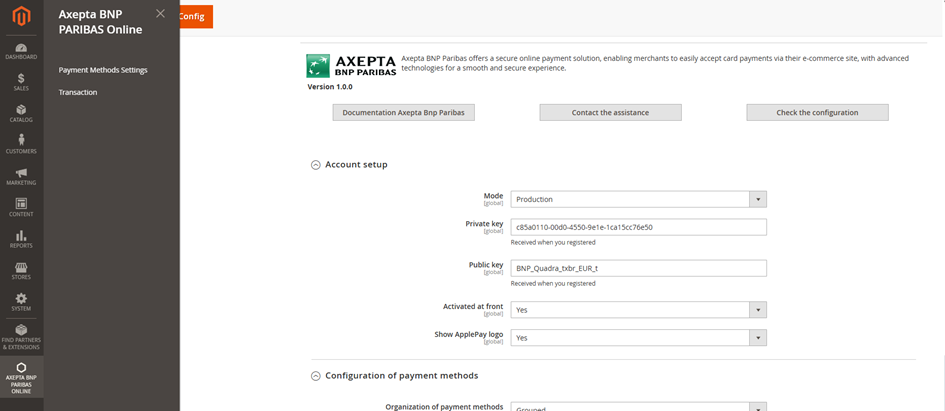Screen dimensions: 945x411
Task: Open the Show ApplePay logo dropdown
Action: click(x=638, y=338)
